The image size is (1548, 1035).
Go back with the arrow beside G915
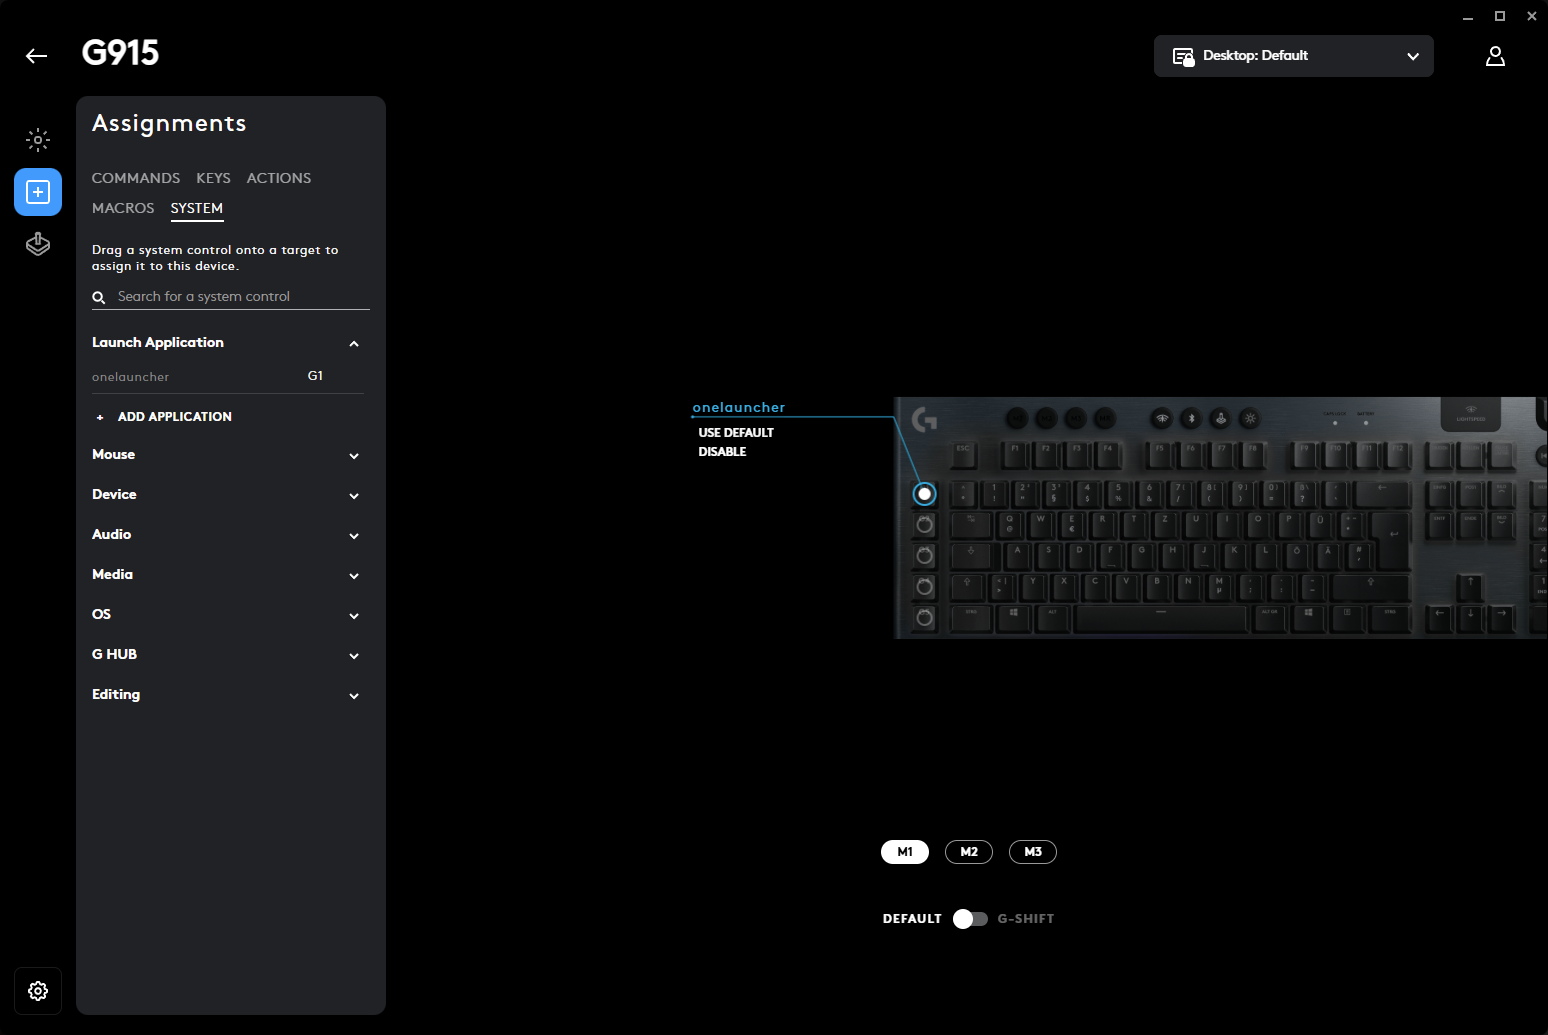(37, 56)
